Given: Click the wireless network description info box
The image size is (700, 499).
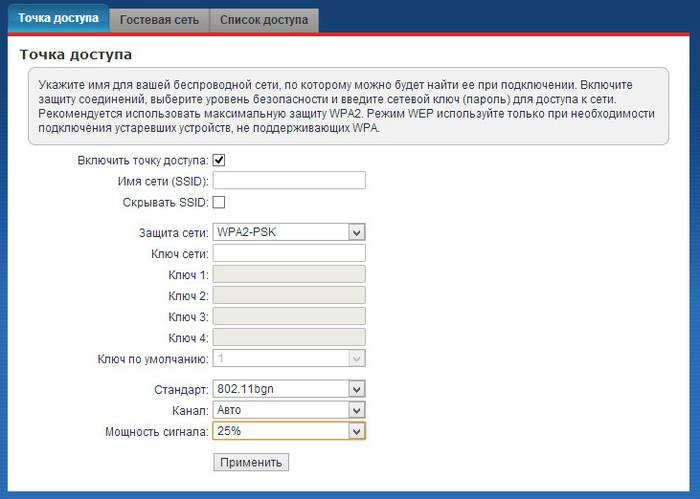Looking at the screenshot, I should pos(346,108).
